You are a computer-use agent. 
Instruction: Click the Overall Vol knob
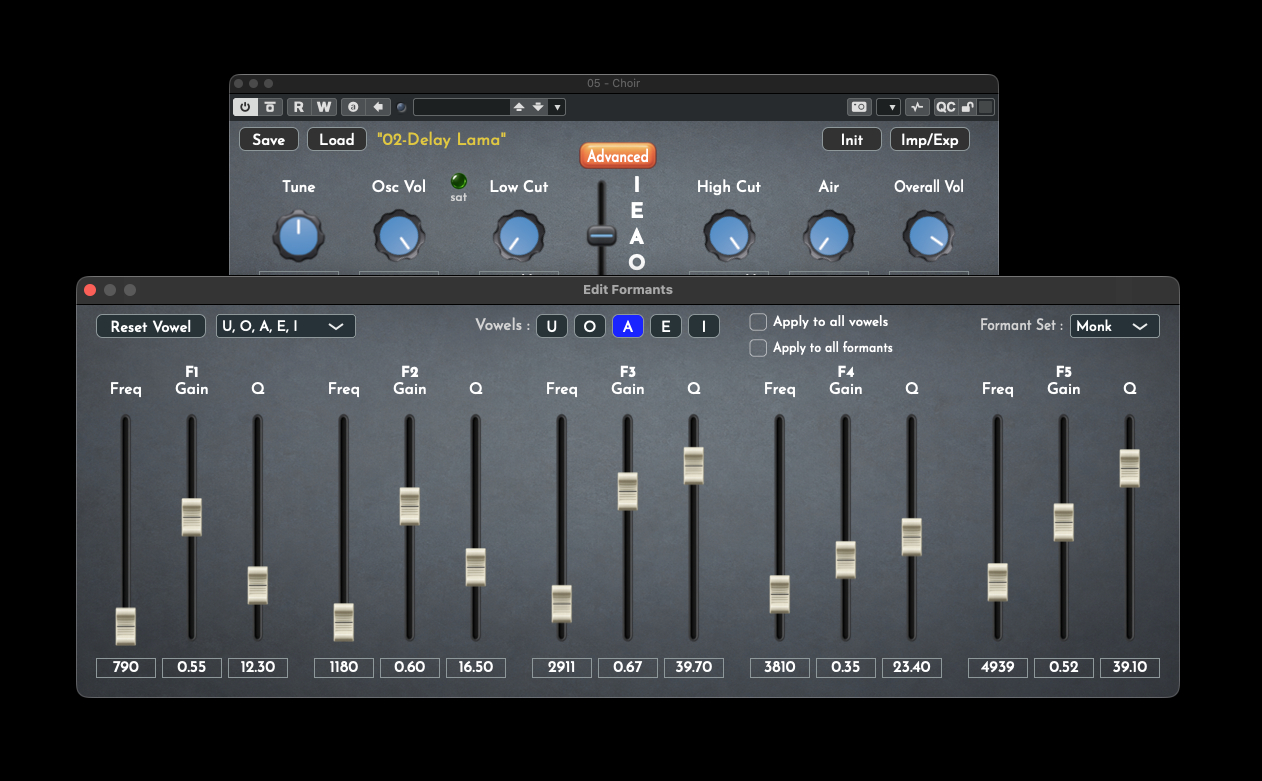coord(929,236)
